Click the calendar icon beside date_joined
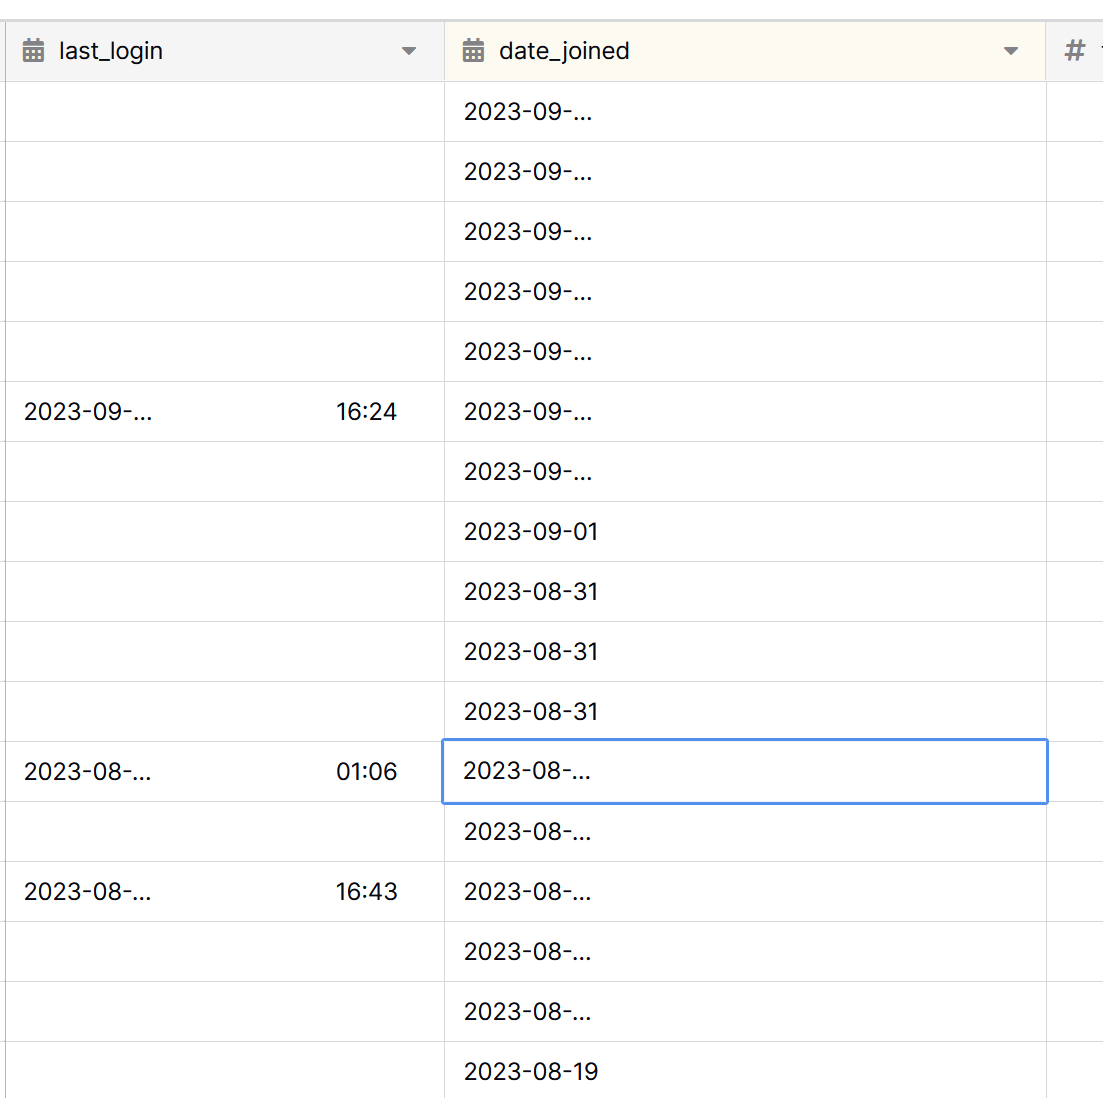Viewport: 1103px width, 1098px height. point(473,51)
